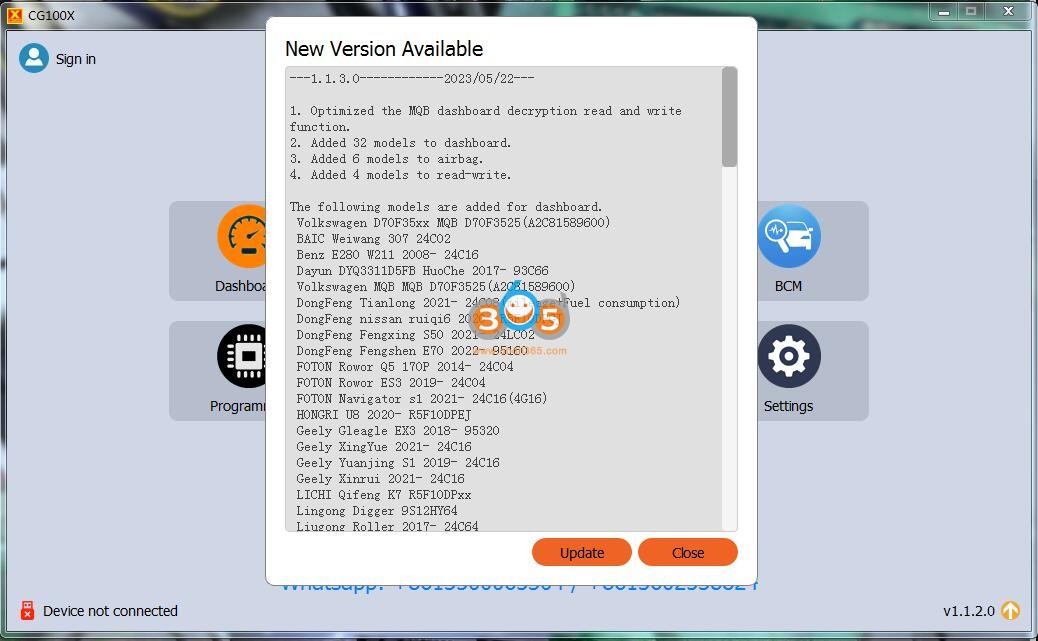
Task: Open the Programmer chip icon
Action: [242, 356]
